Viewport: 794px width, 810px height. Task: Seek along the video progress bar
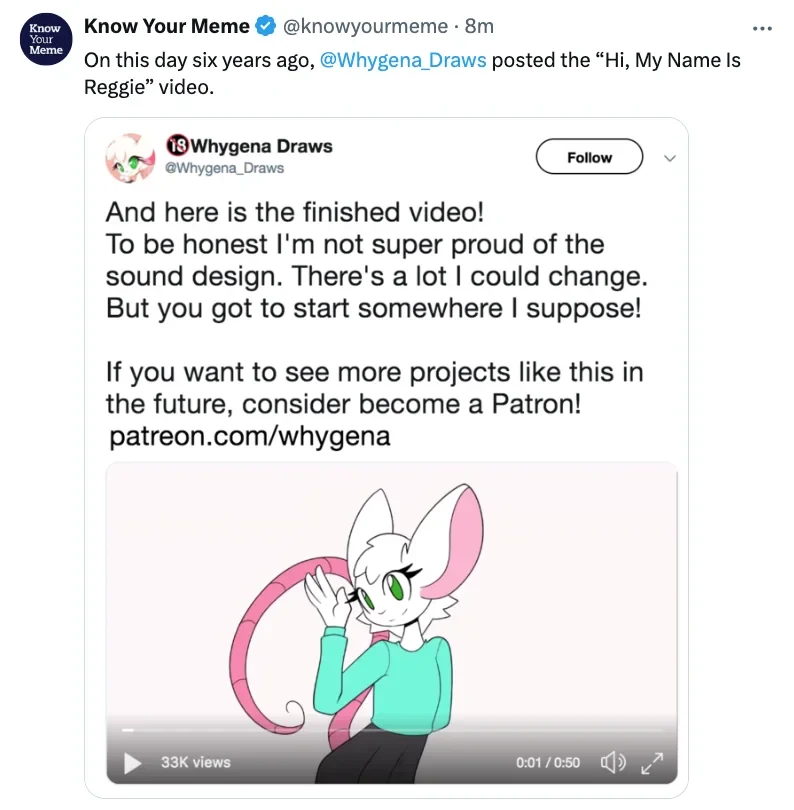click(x=392, y=730)
